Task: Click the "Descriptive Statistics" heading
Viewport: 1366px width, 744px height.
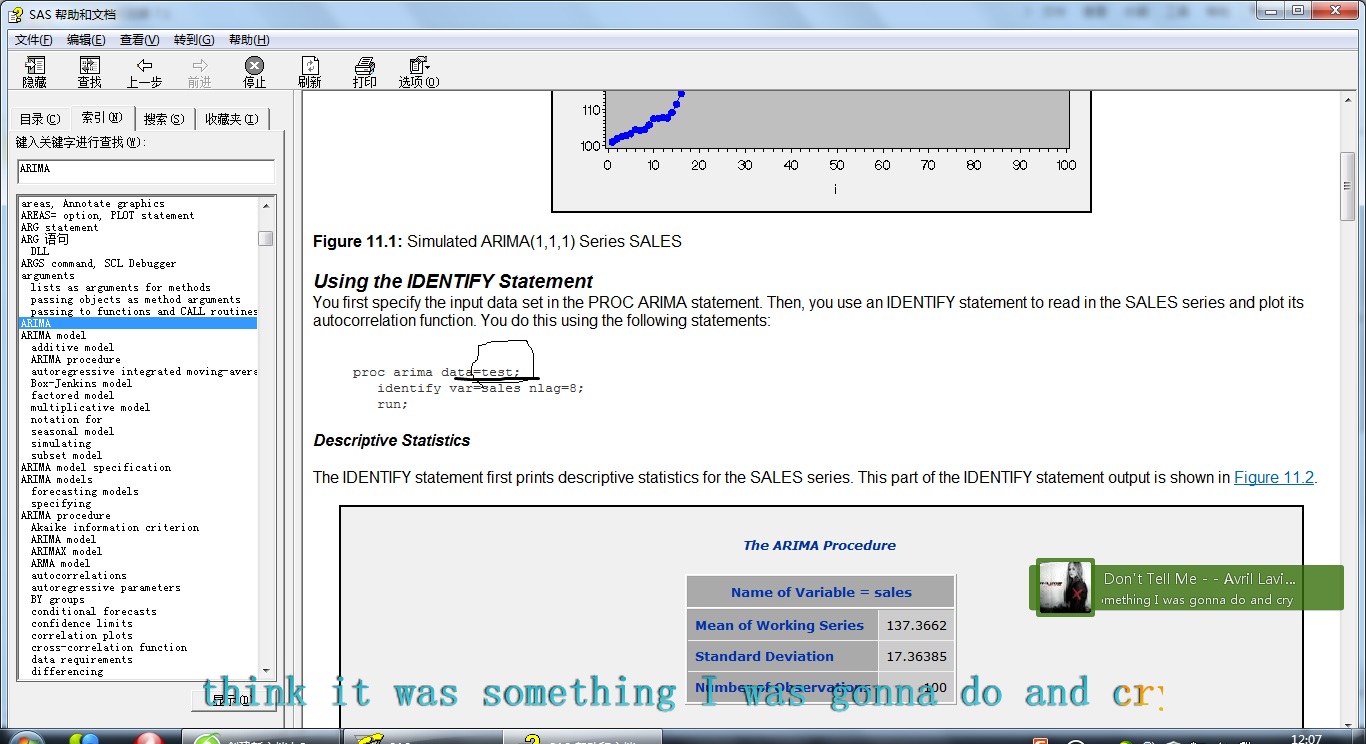Action: [x=392, y=441]
